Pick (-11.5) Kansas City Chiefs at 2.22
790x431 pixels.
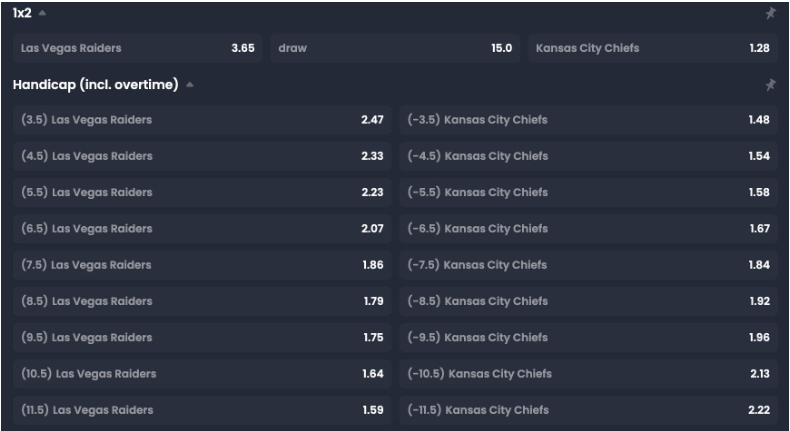[x=588, y=410]
